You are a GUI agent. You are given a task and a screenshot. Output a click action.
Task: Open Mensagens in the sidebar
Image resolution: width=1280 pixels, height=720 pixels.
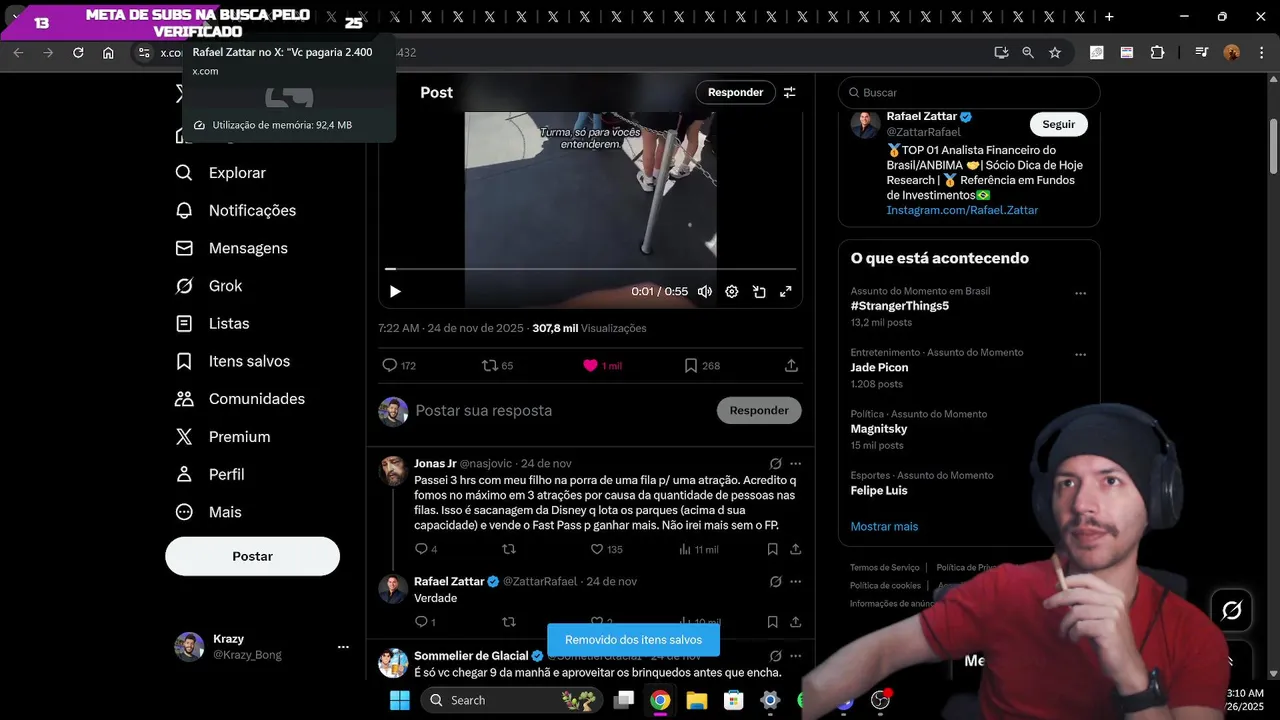pyautogui.click(x=231, y=248)
